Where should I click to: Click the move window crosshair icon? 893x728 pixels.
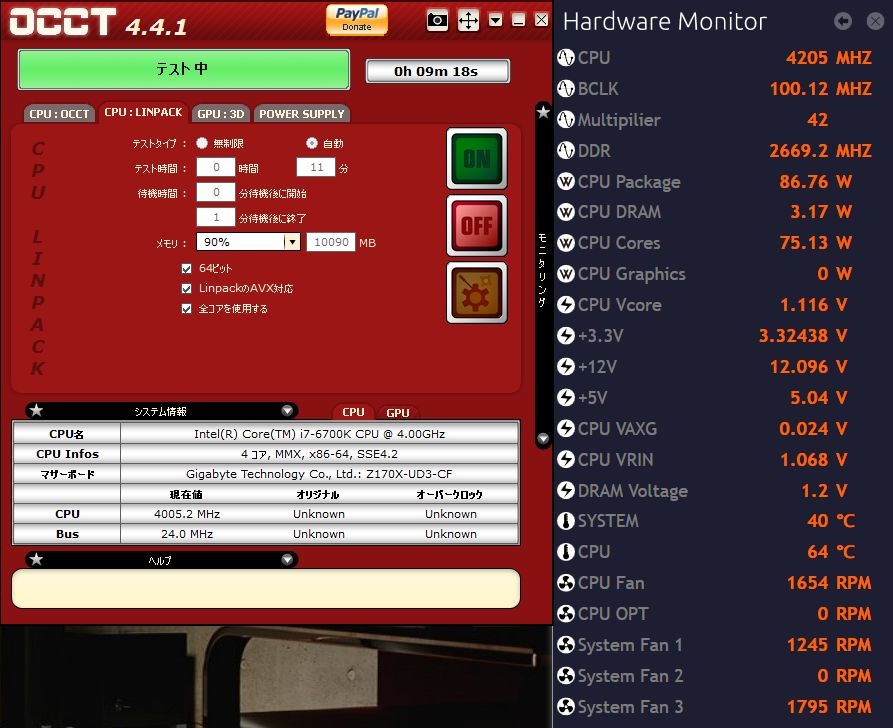[468, 21]
